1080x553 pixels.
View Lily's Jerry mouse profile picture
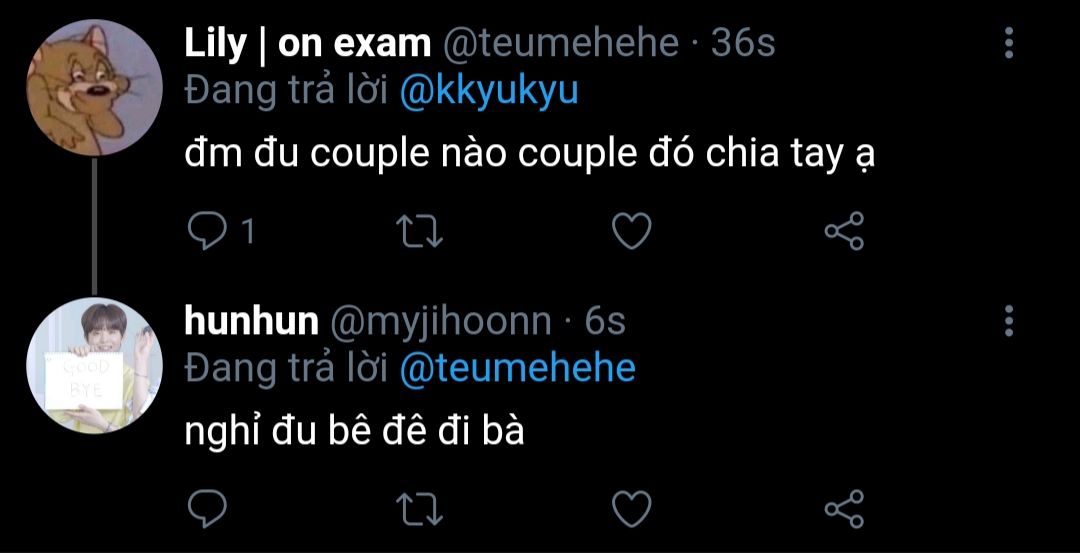[x=94, y=87]
